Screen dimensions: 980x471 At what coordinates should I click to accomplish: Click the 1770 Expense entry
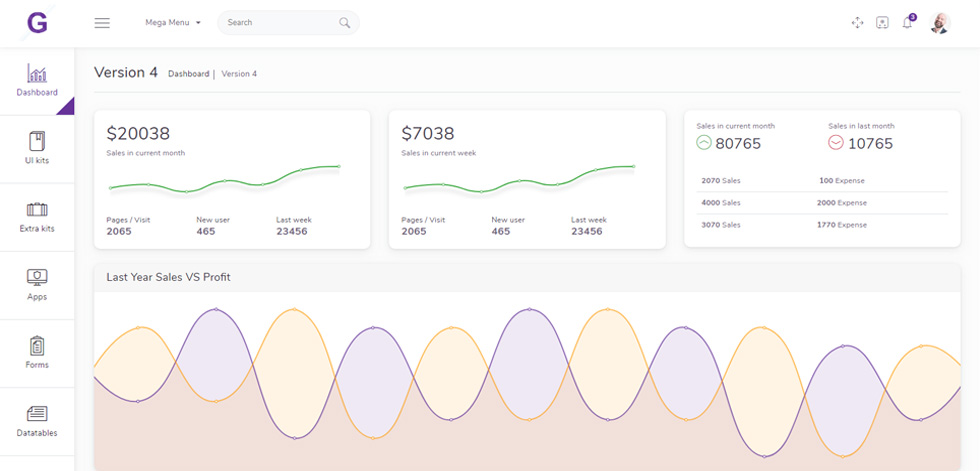click(x=842, y=225)
